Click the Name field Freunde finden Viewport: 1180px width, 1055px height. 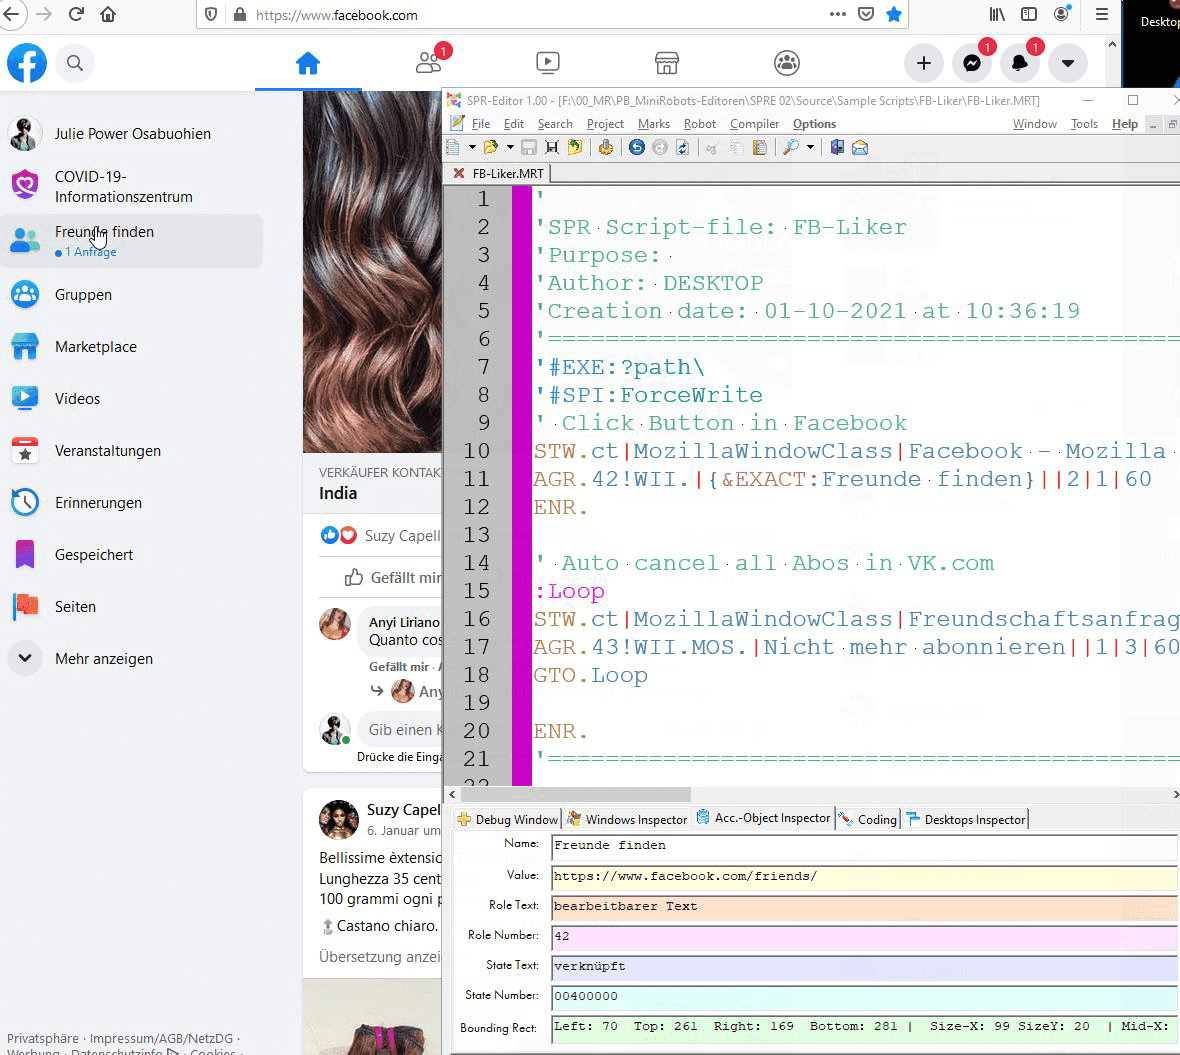pyautogui.click(x=864, y=846)
